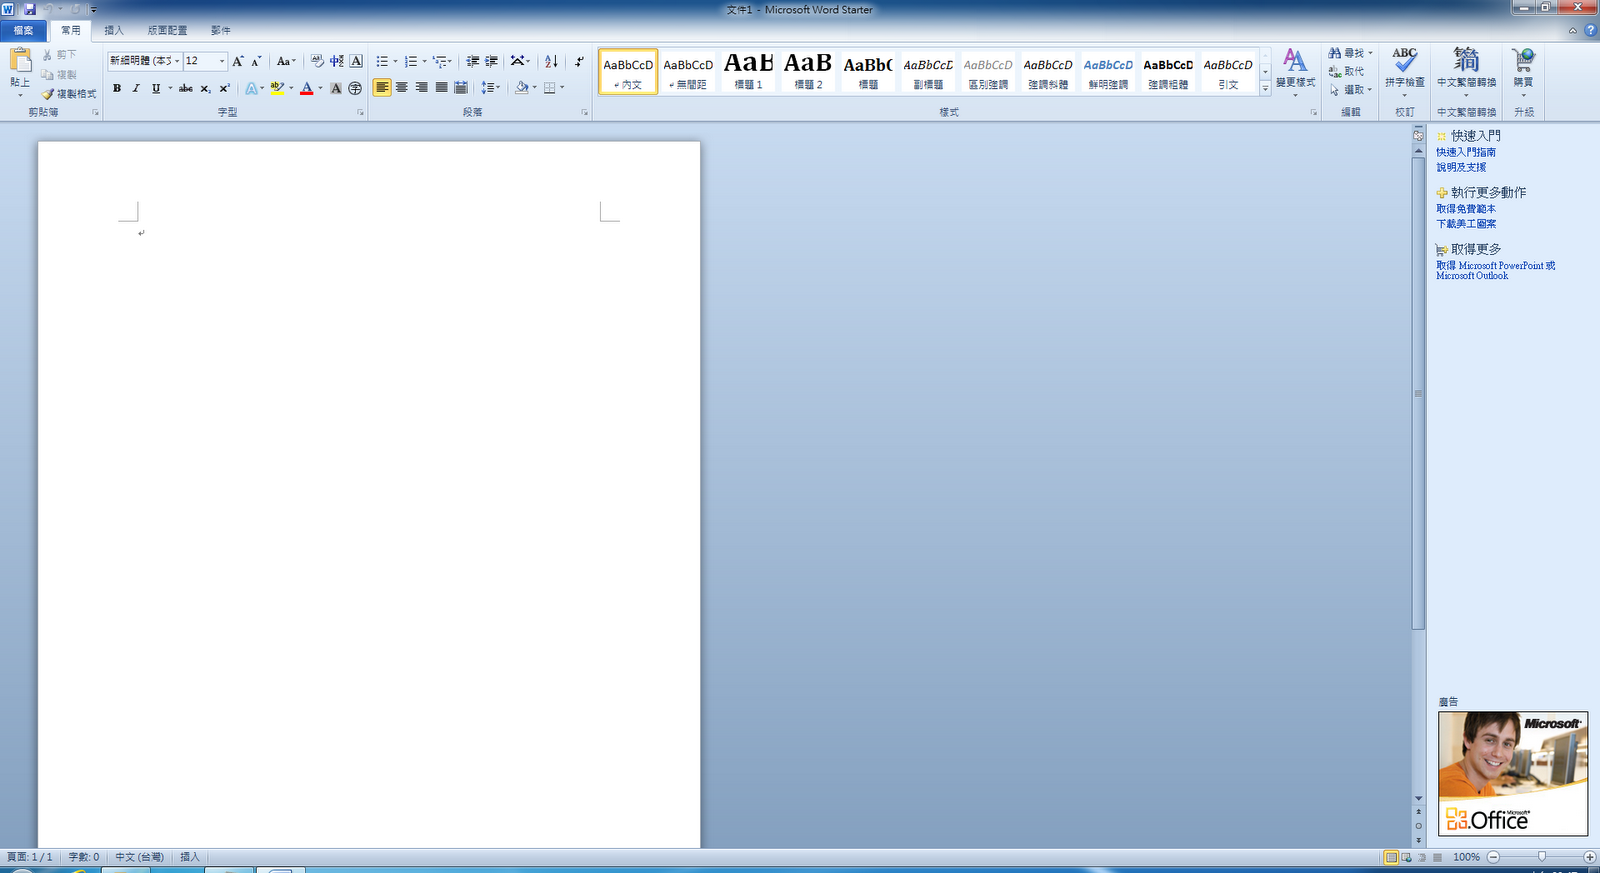Screen dimensions: 1600x873
Task: Toggle Show/Hide paragraph marks
Action: coord(579,61)
